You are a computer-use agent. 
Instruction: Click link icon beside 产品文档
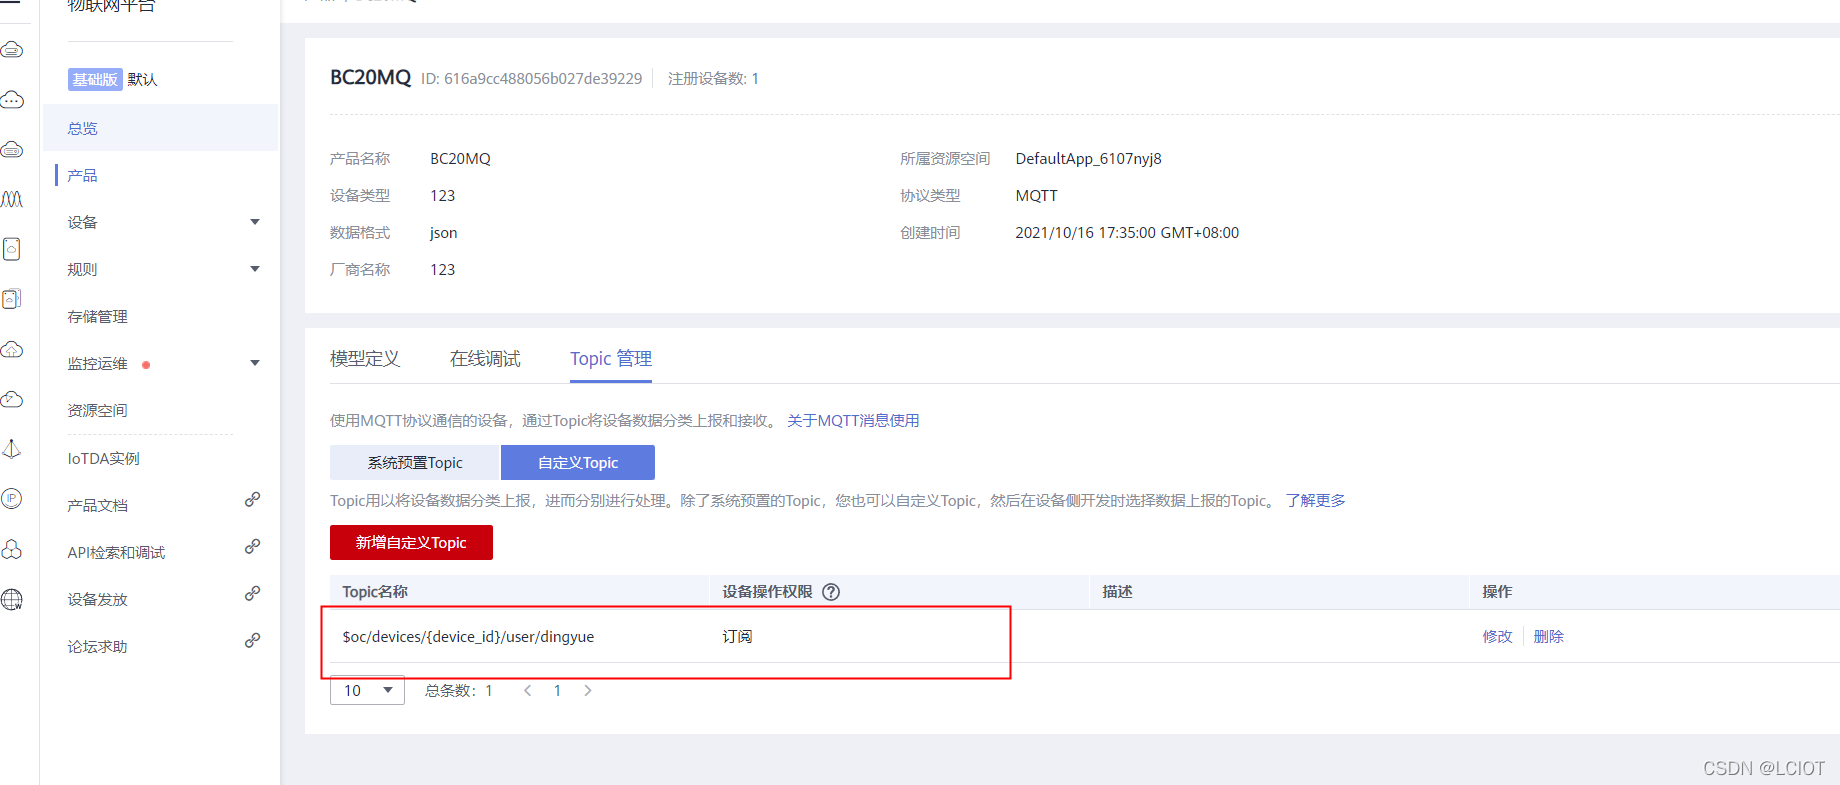[253, 499]
